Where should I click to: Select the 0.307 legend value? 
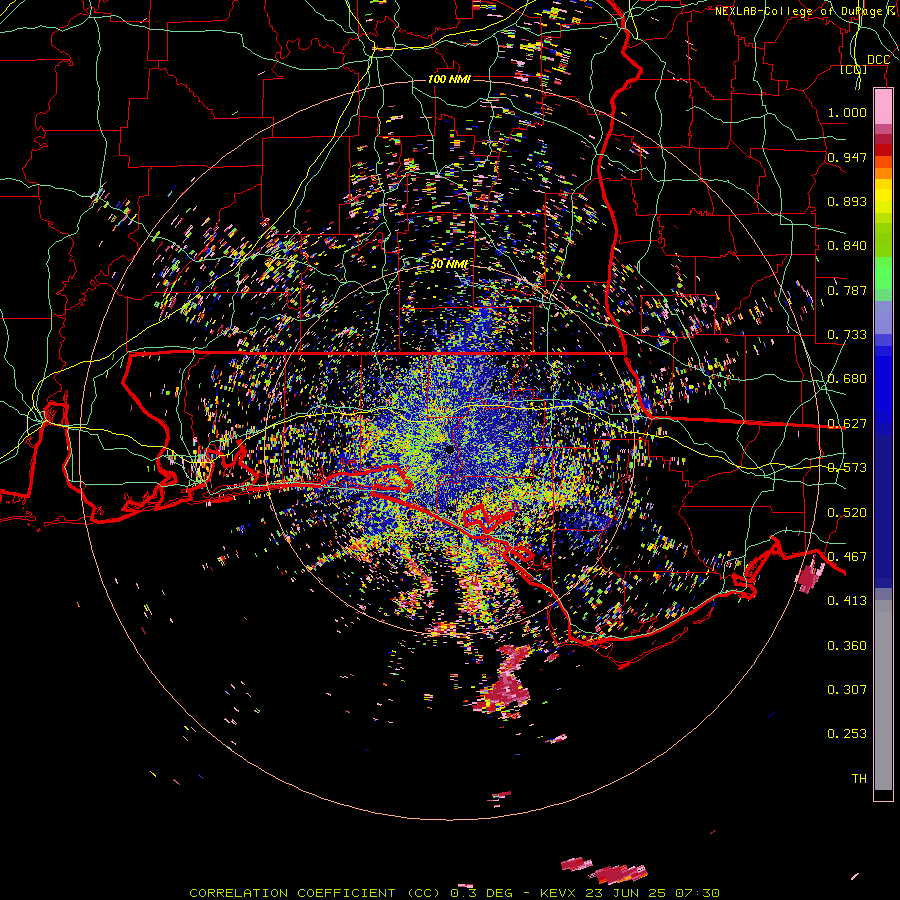pos(847,690)
